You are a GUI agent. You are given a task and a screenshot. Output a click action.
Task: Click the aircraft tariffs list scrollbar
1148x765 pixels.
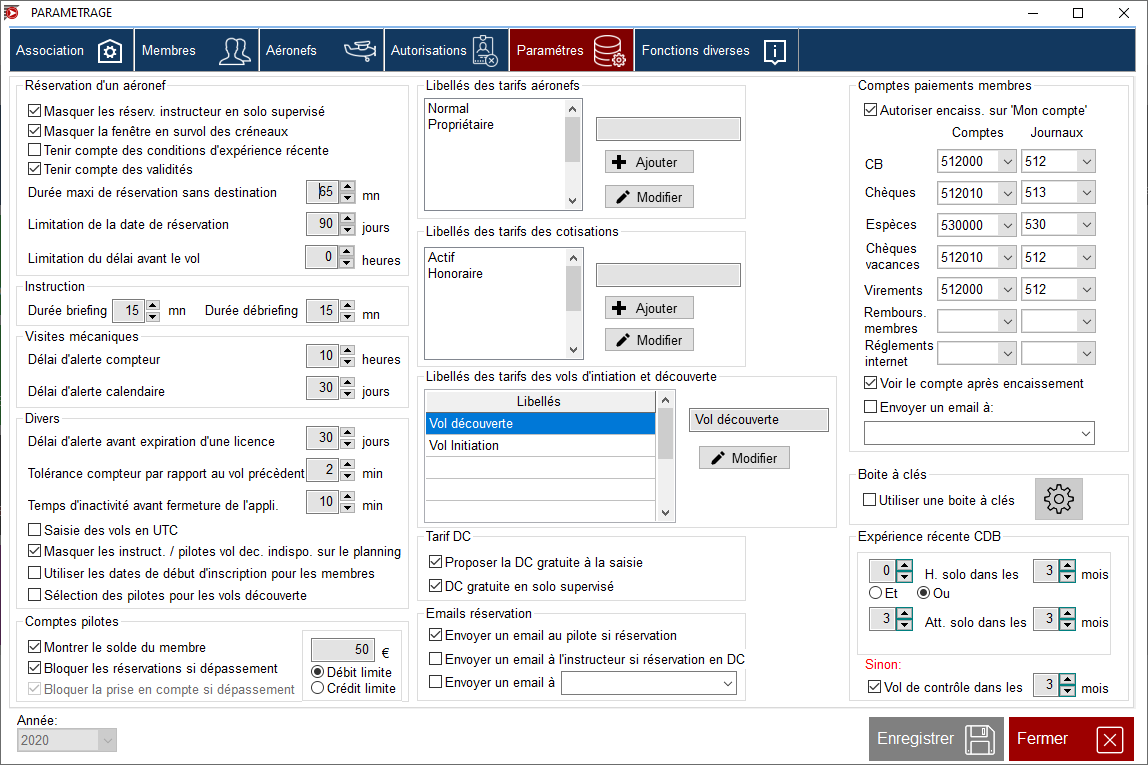tap(573, 154)
